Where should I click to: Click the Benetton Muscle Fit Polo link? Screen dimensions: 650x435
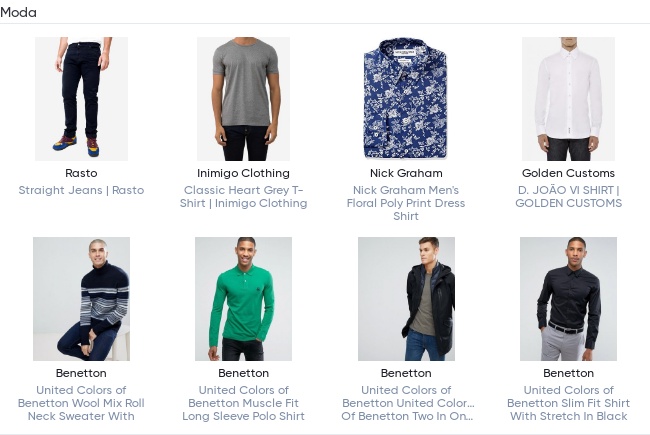tap(243, 403)
